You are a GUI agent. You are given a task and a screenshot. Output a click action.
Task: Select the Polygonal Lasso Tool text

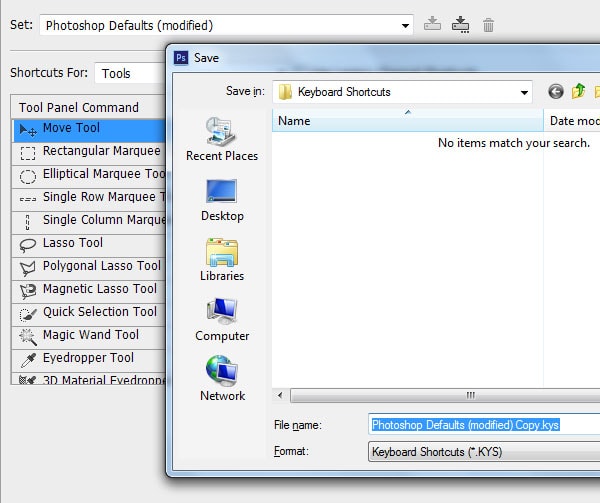pos(102,265)
